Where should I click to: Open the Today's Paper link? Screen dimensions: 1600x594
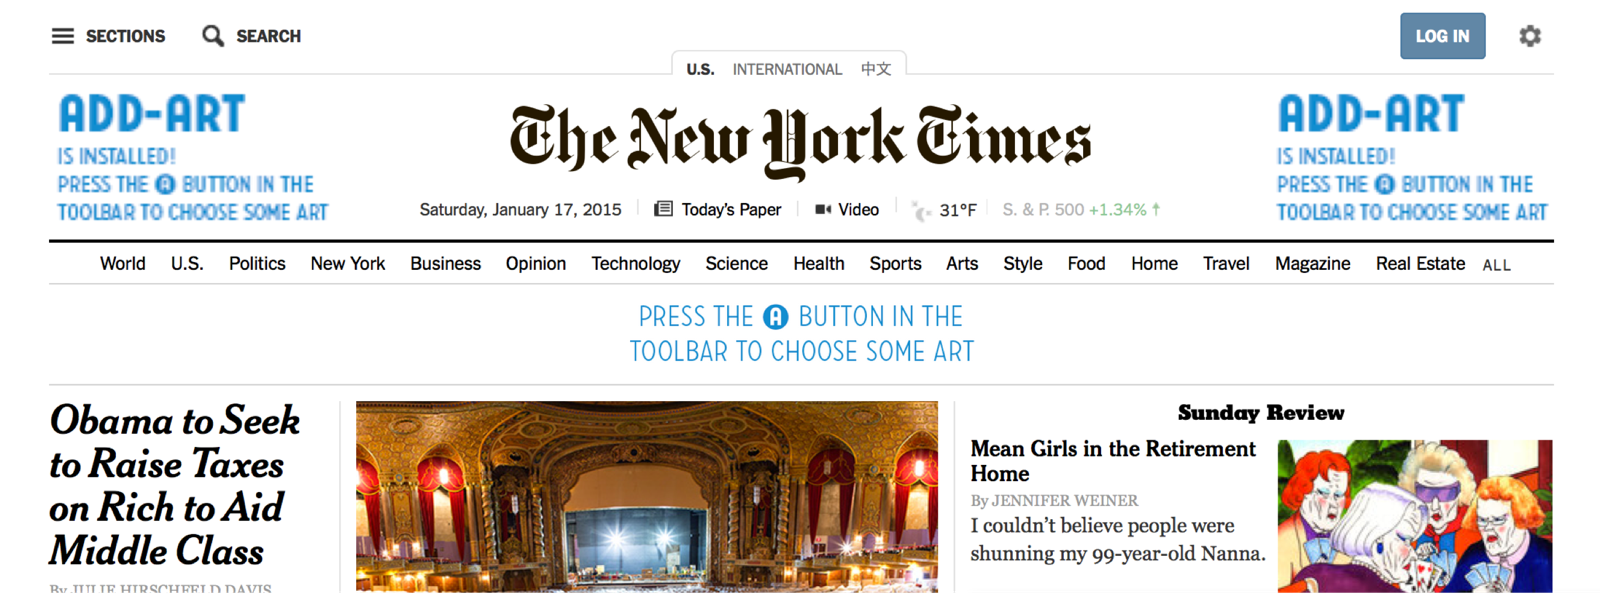point(731,209)
